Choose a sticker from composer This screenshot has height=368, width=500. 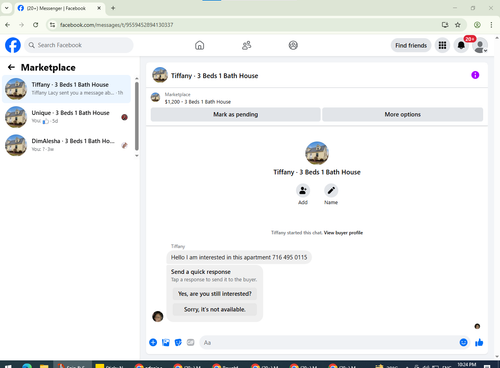pos(178,342)
